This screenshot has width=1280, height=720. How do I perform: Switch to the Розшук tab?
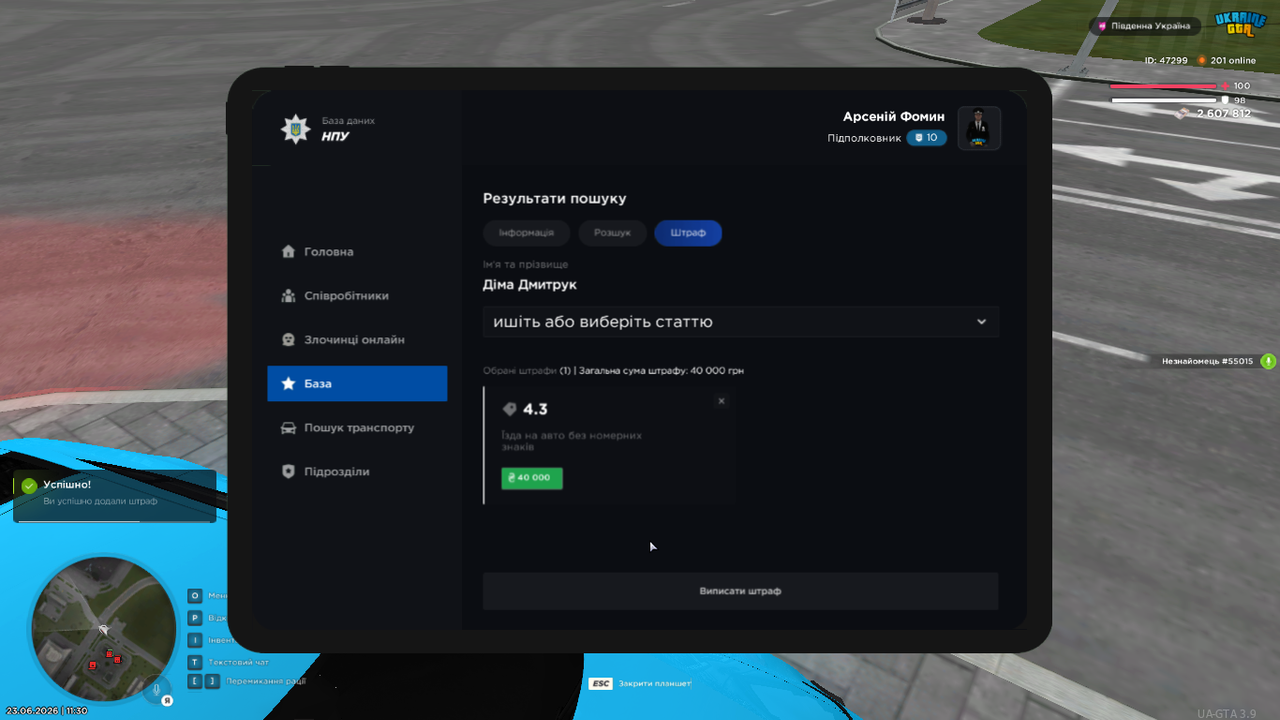[612, 233]
